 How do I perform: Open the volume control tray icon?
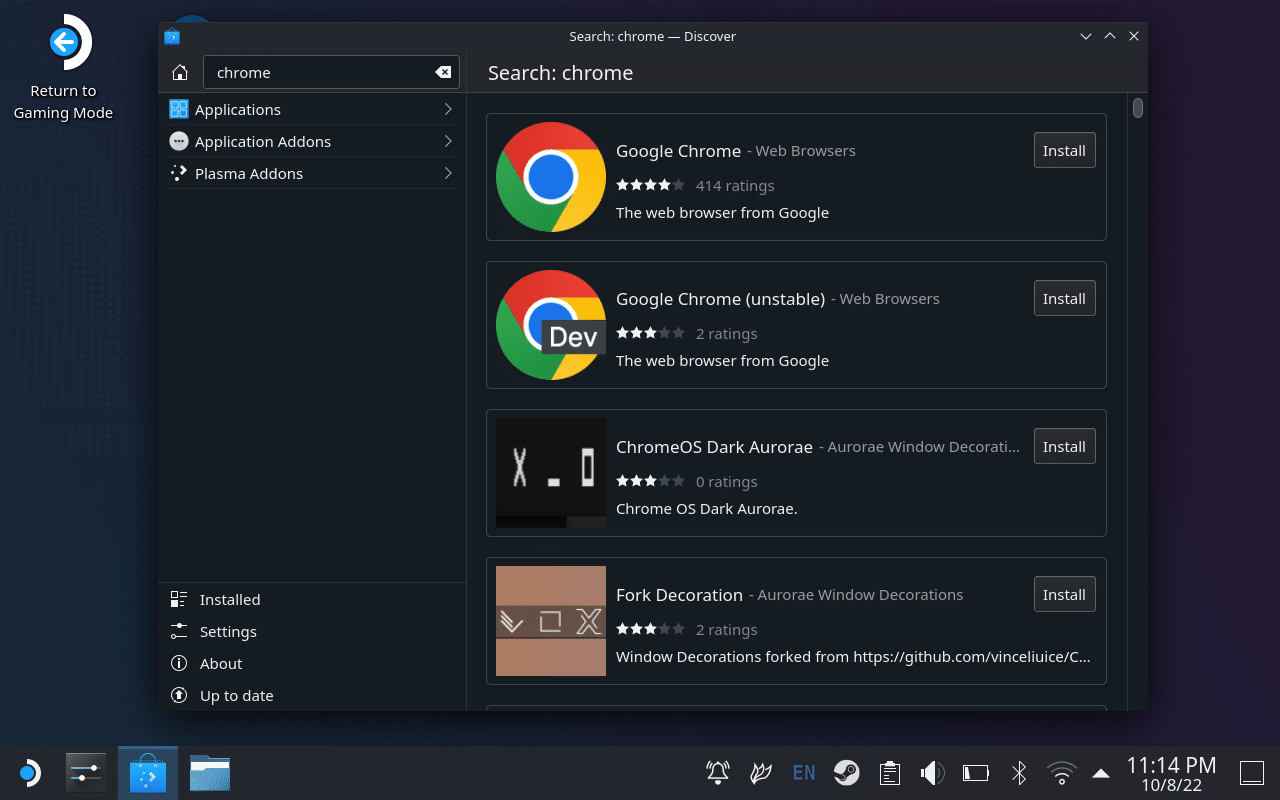(x=932, y=772)
